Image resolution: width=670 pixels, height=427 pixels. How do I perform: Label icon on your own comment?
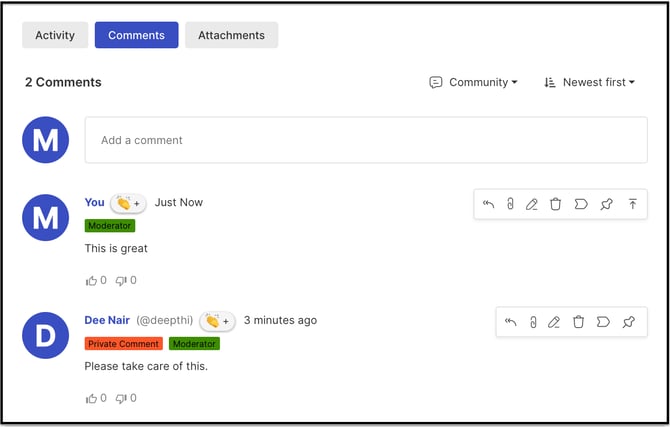coord(581,204)
